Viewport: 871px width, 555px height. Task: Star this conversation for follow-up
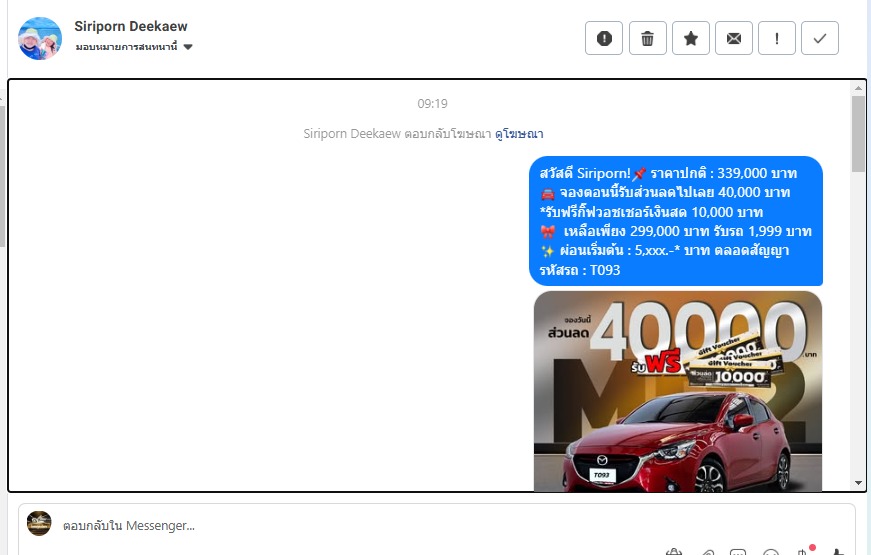point(690,38)
